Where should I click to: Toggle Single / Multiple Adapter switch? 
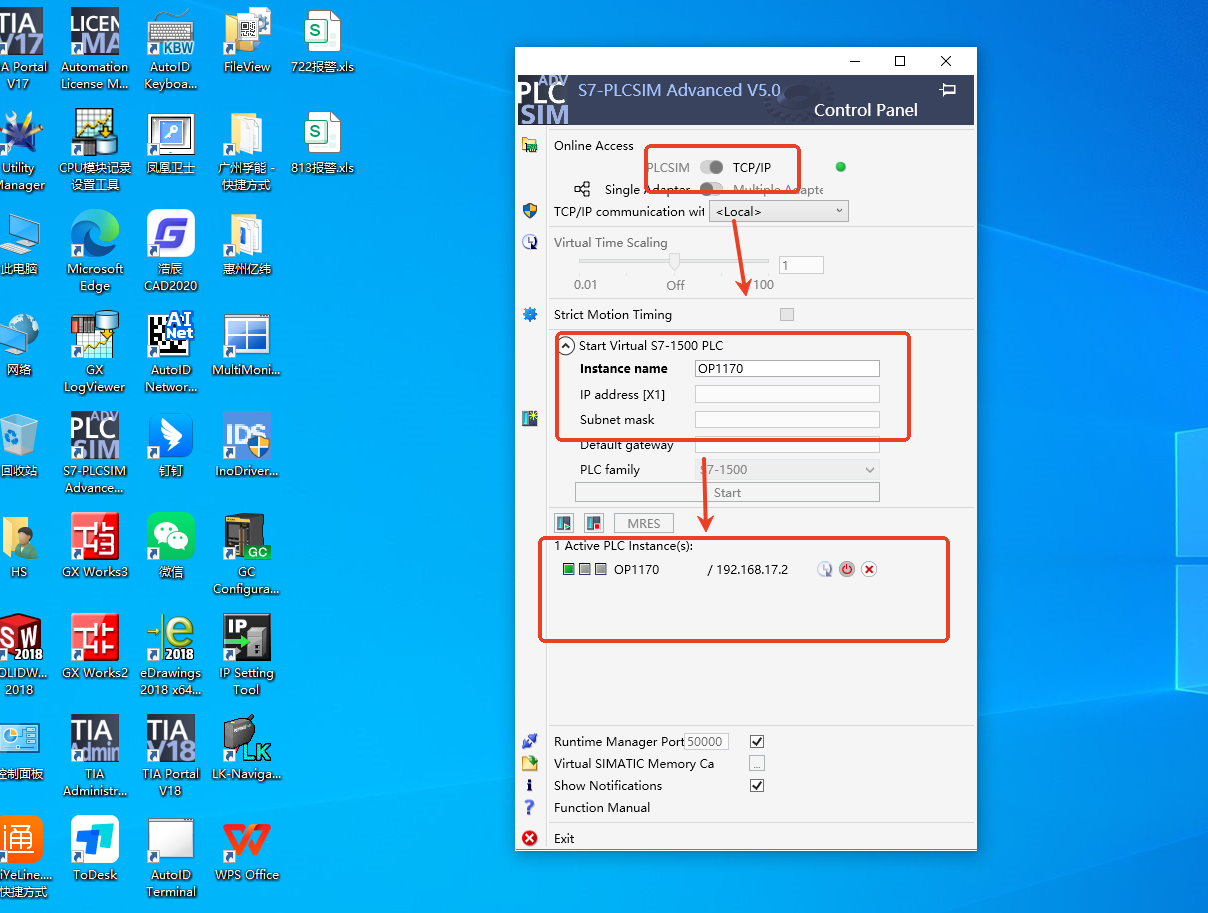(711, 189)
